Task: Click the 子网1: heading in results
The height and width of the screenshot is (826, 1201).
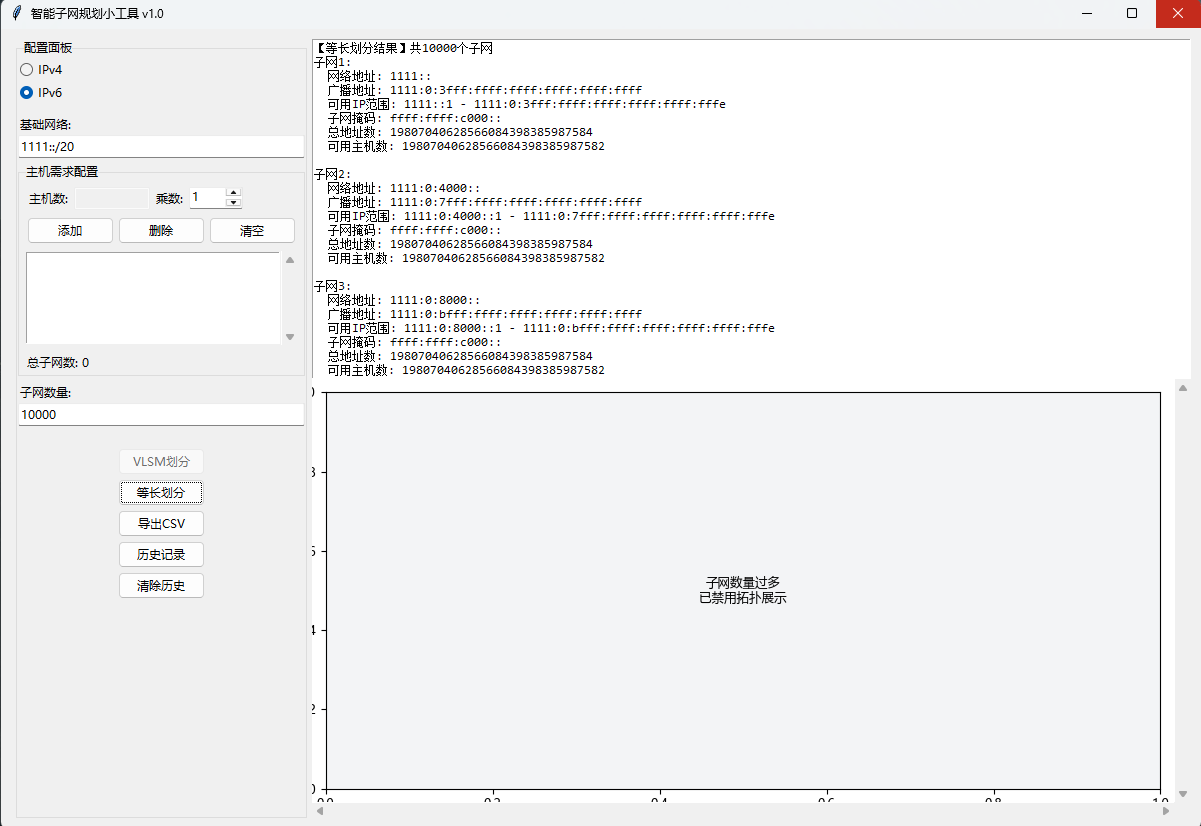Action: coord(333,62)
